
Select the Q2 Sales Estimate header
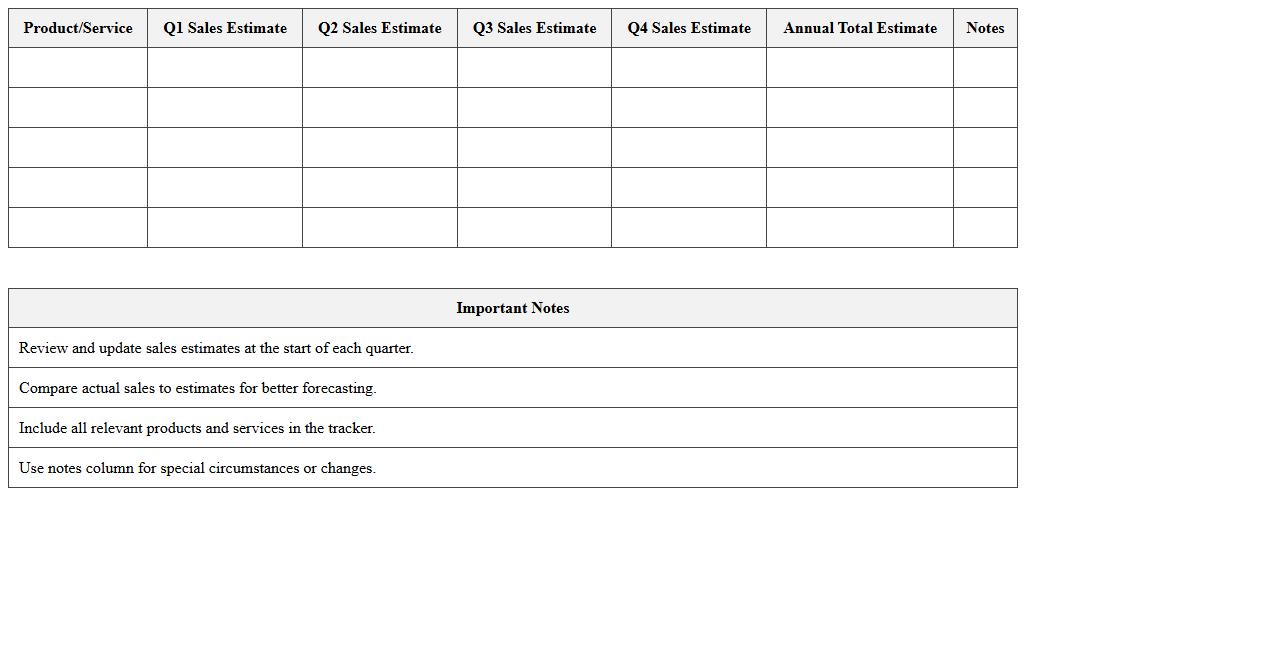point(380,28)
